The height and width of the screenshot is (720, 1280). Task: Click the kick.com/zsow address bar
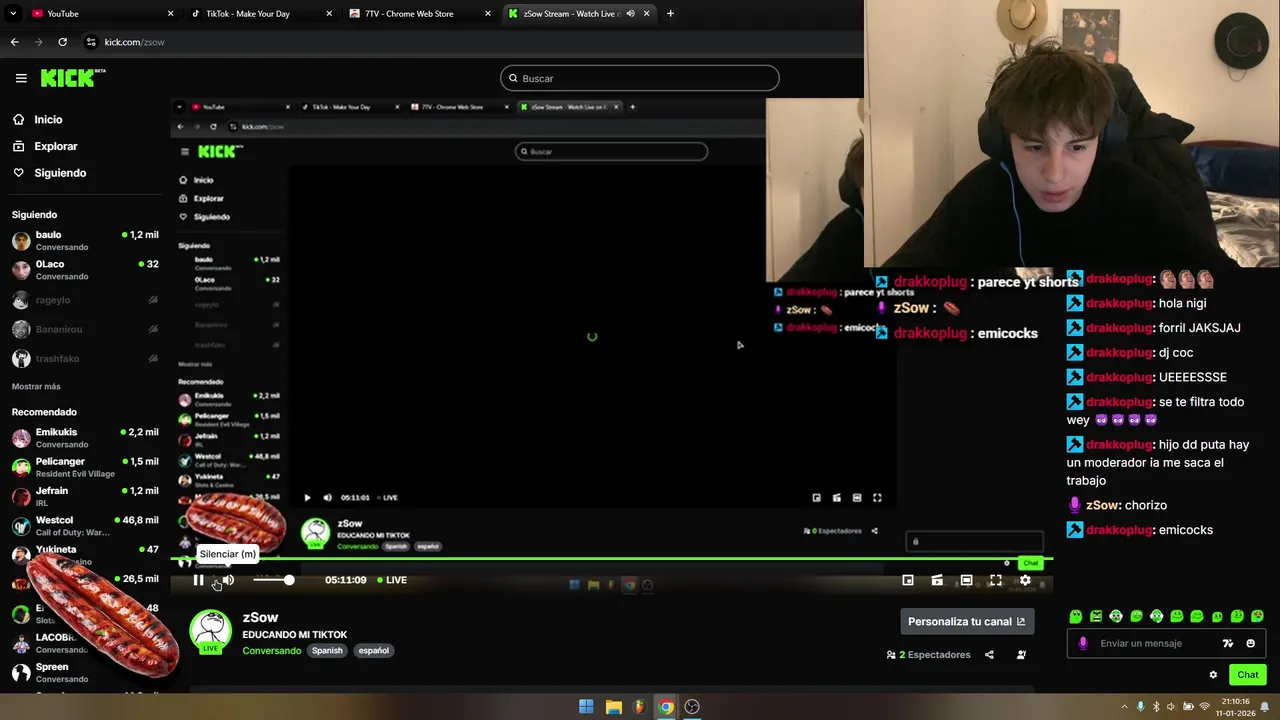click(134, 42)
